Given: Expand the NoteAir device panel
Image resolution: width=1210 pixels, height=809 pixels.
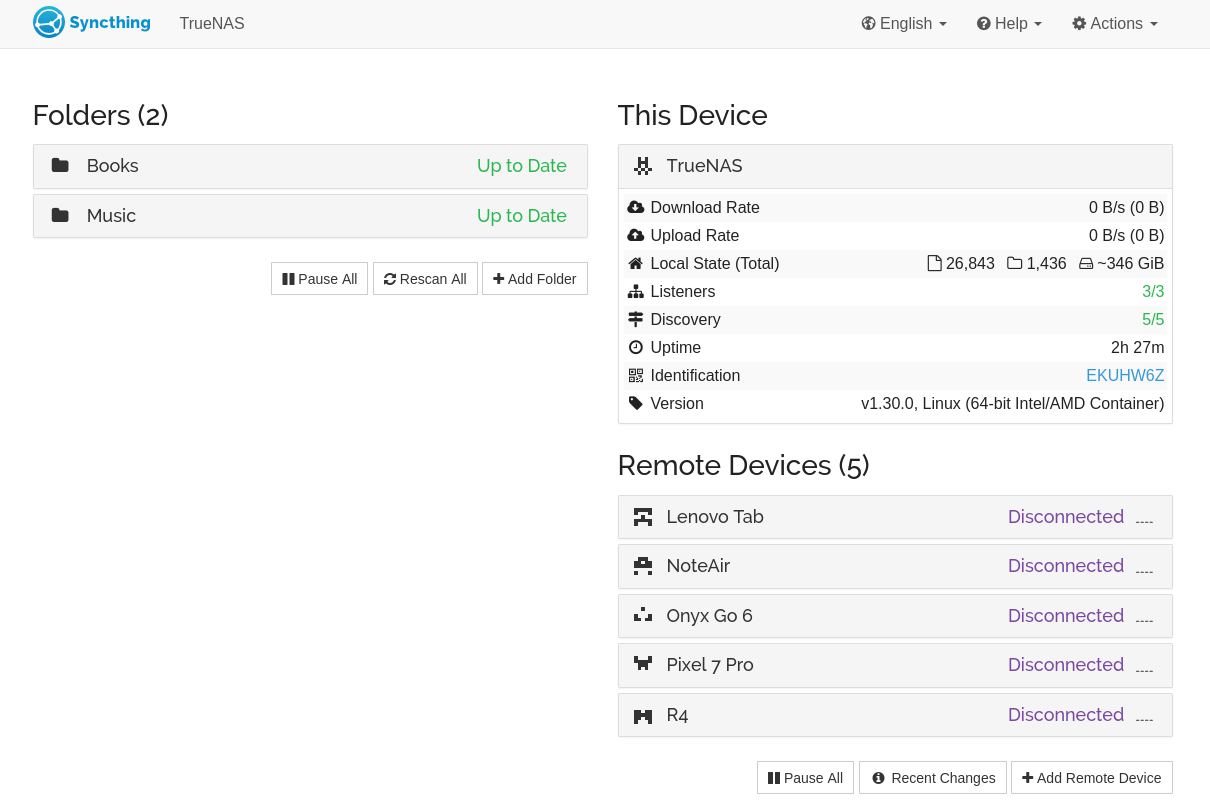Looking at the screenshot, I should (x=895, y=566).
